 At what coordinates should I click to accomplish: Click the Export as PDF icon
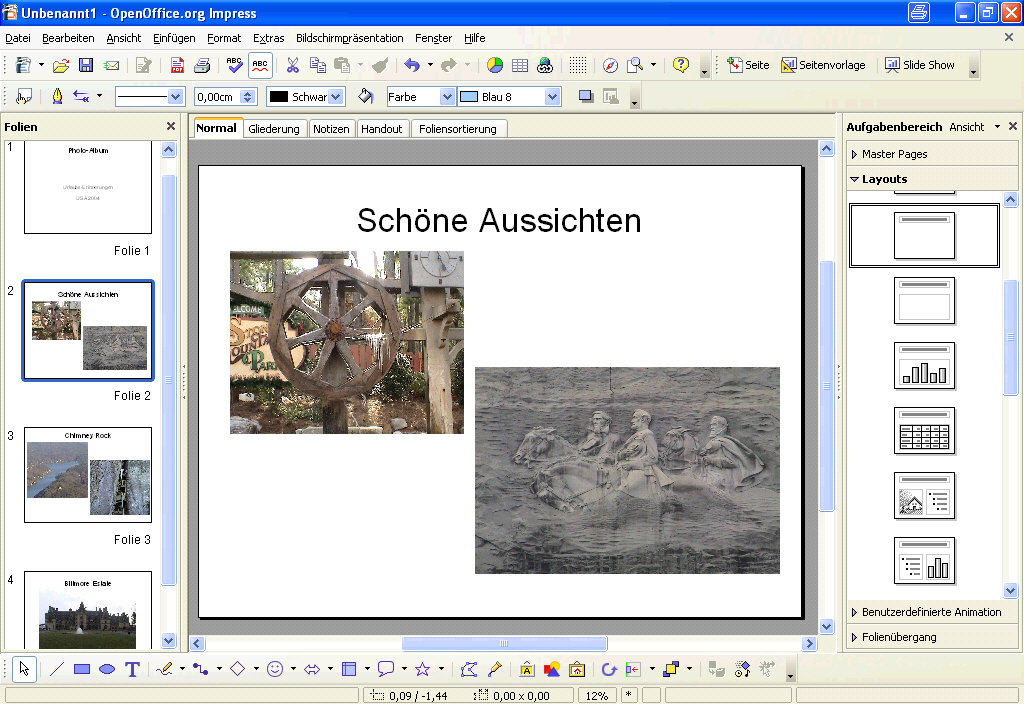tap(177, 65)
